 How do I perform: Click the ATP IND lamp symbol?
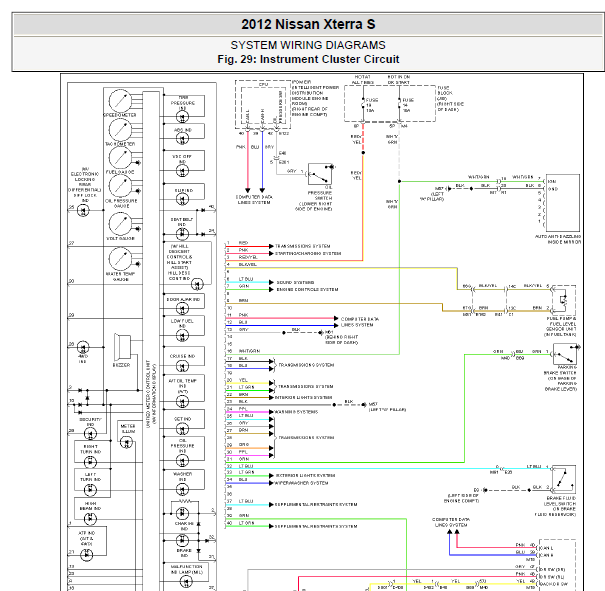click(x=86, y=555)
